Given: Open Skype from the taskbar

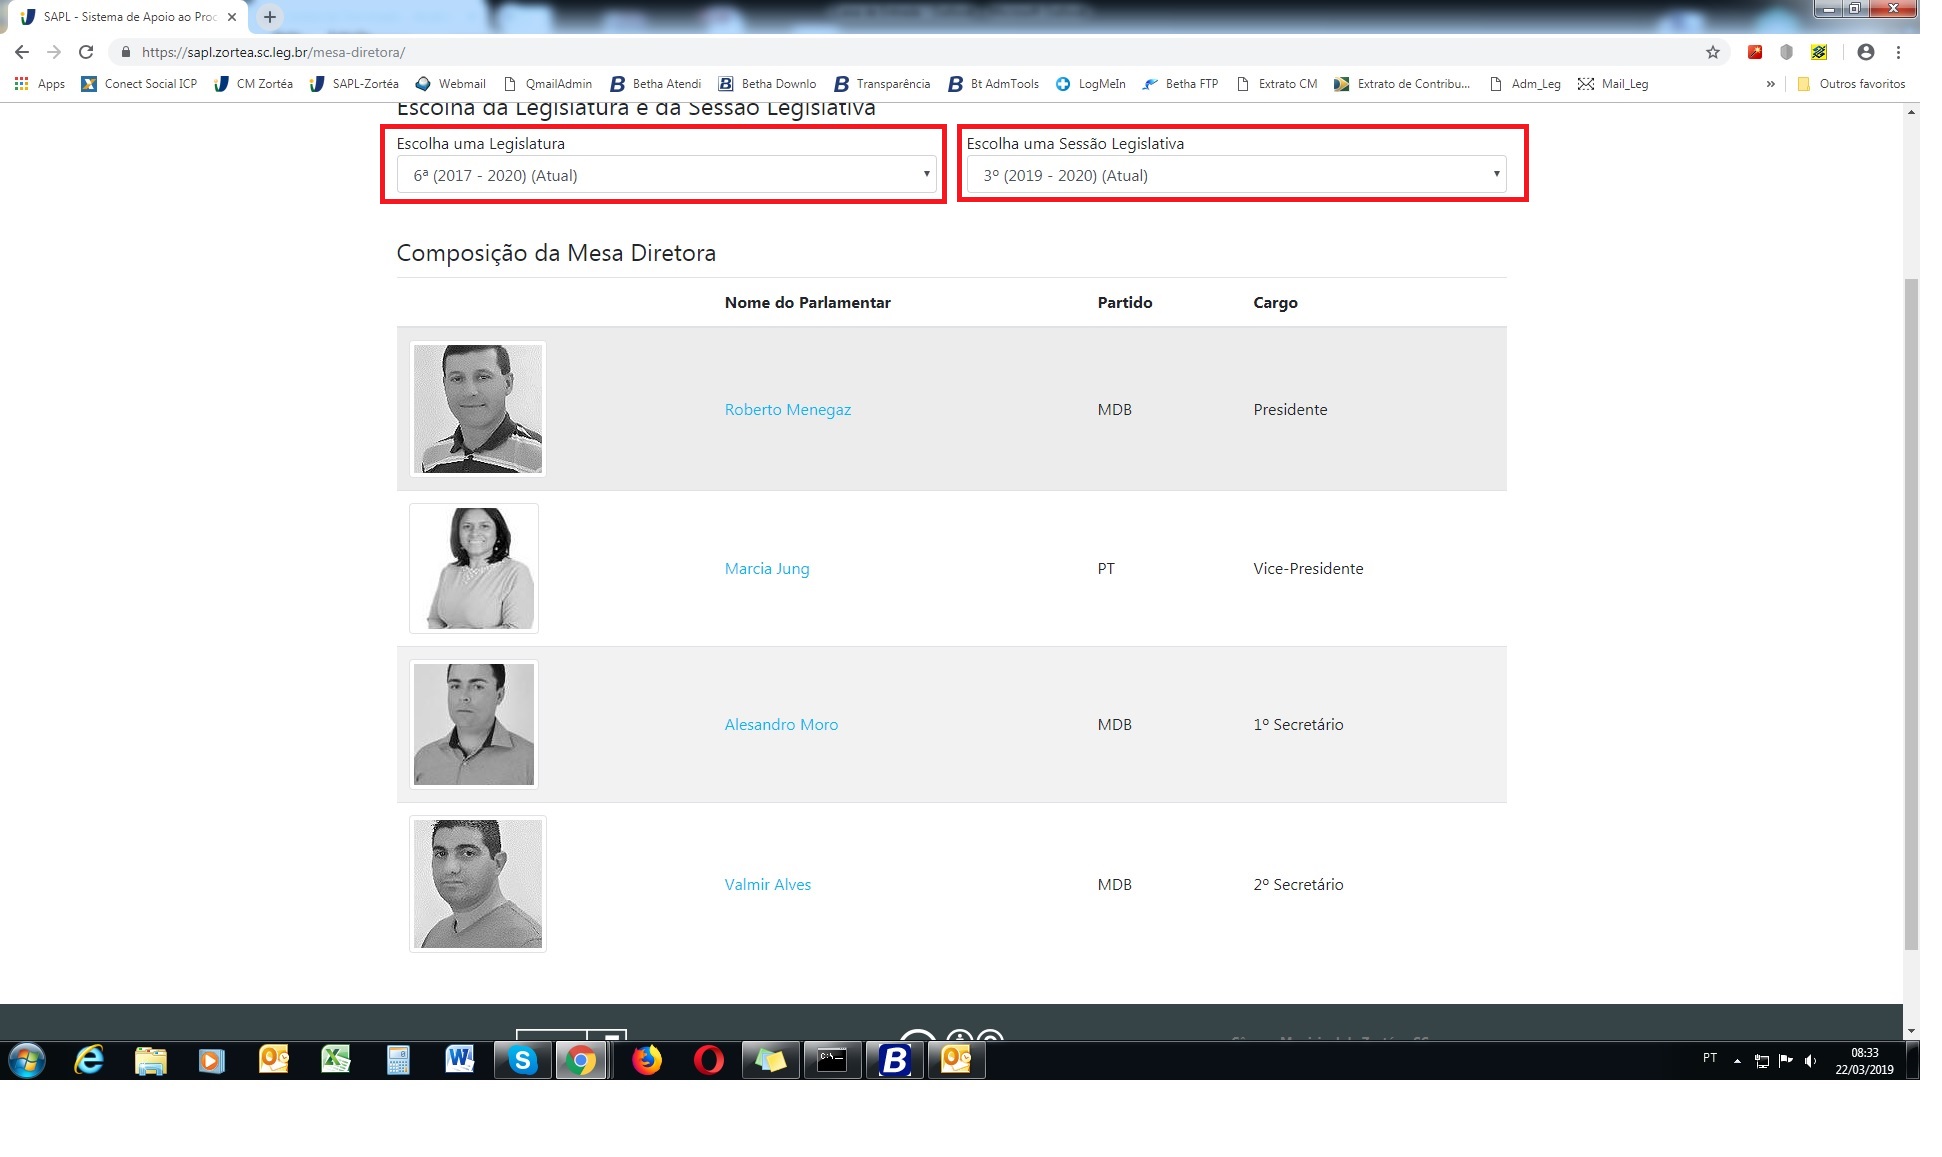Looking at the screenshot, I should [522, 1060].
